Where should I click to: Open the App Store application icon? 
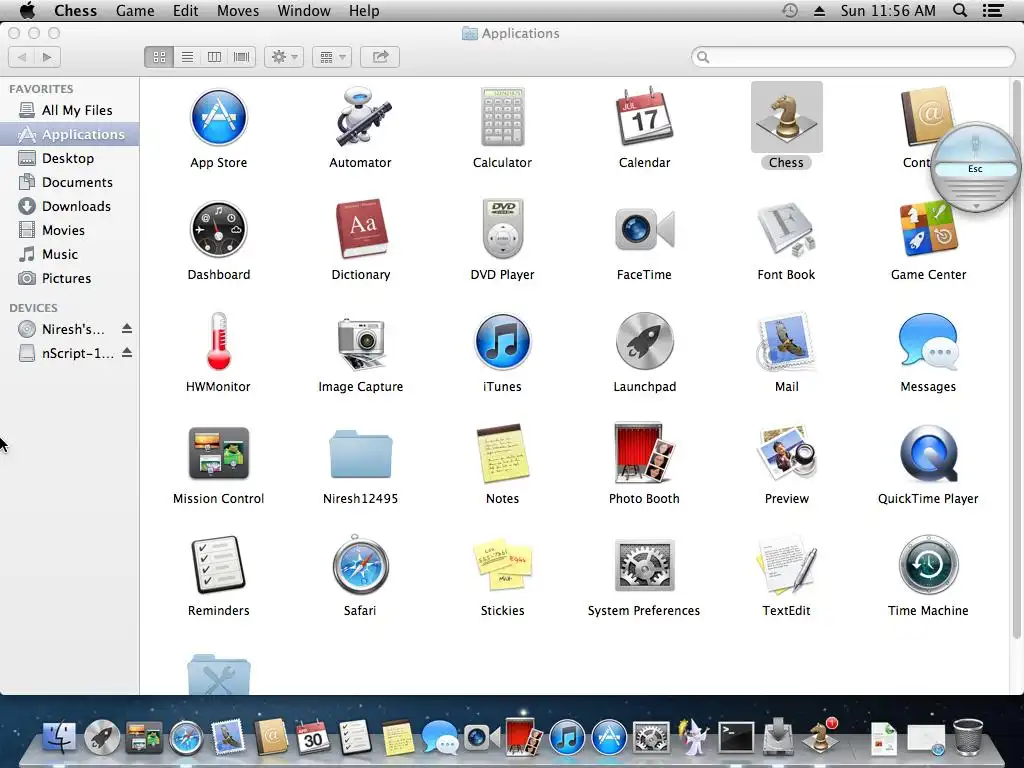tap(218, 118)
